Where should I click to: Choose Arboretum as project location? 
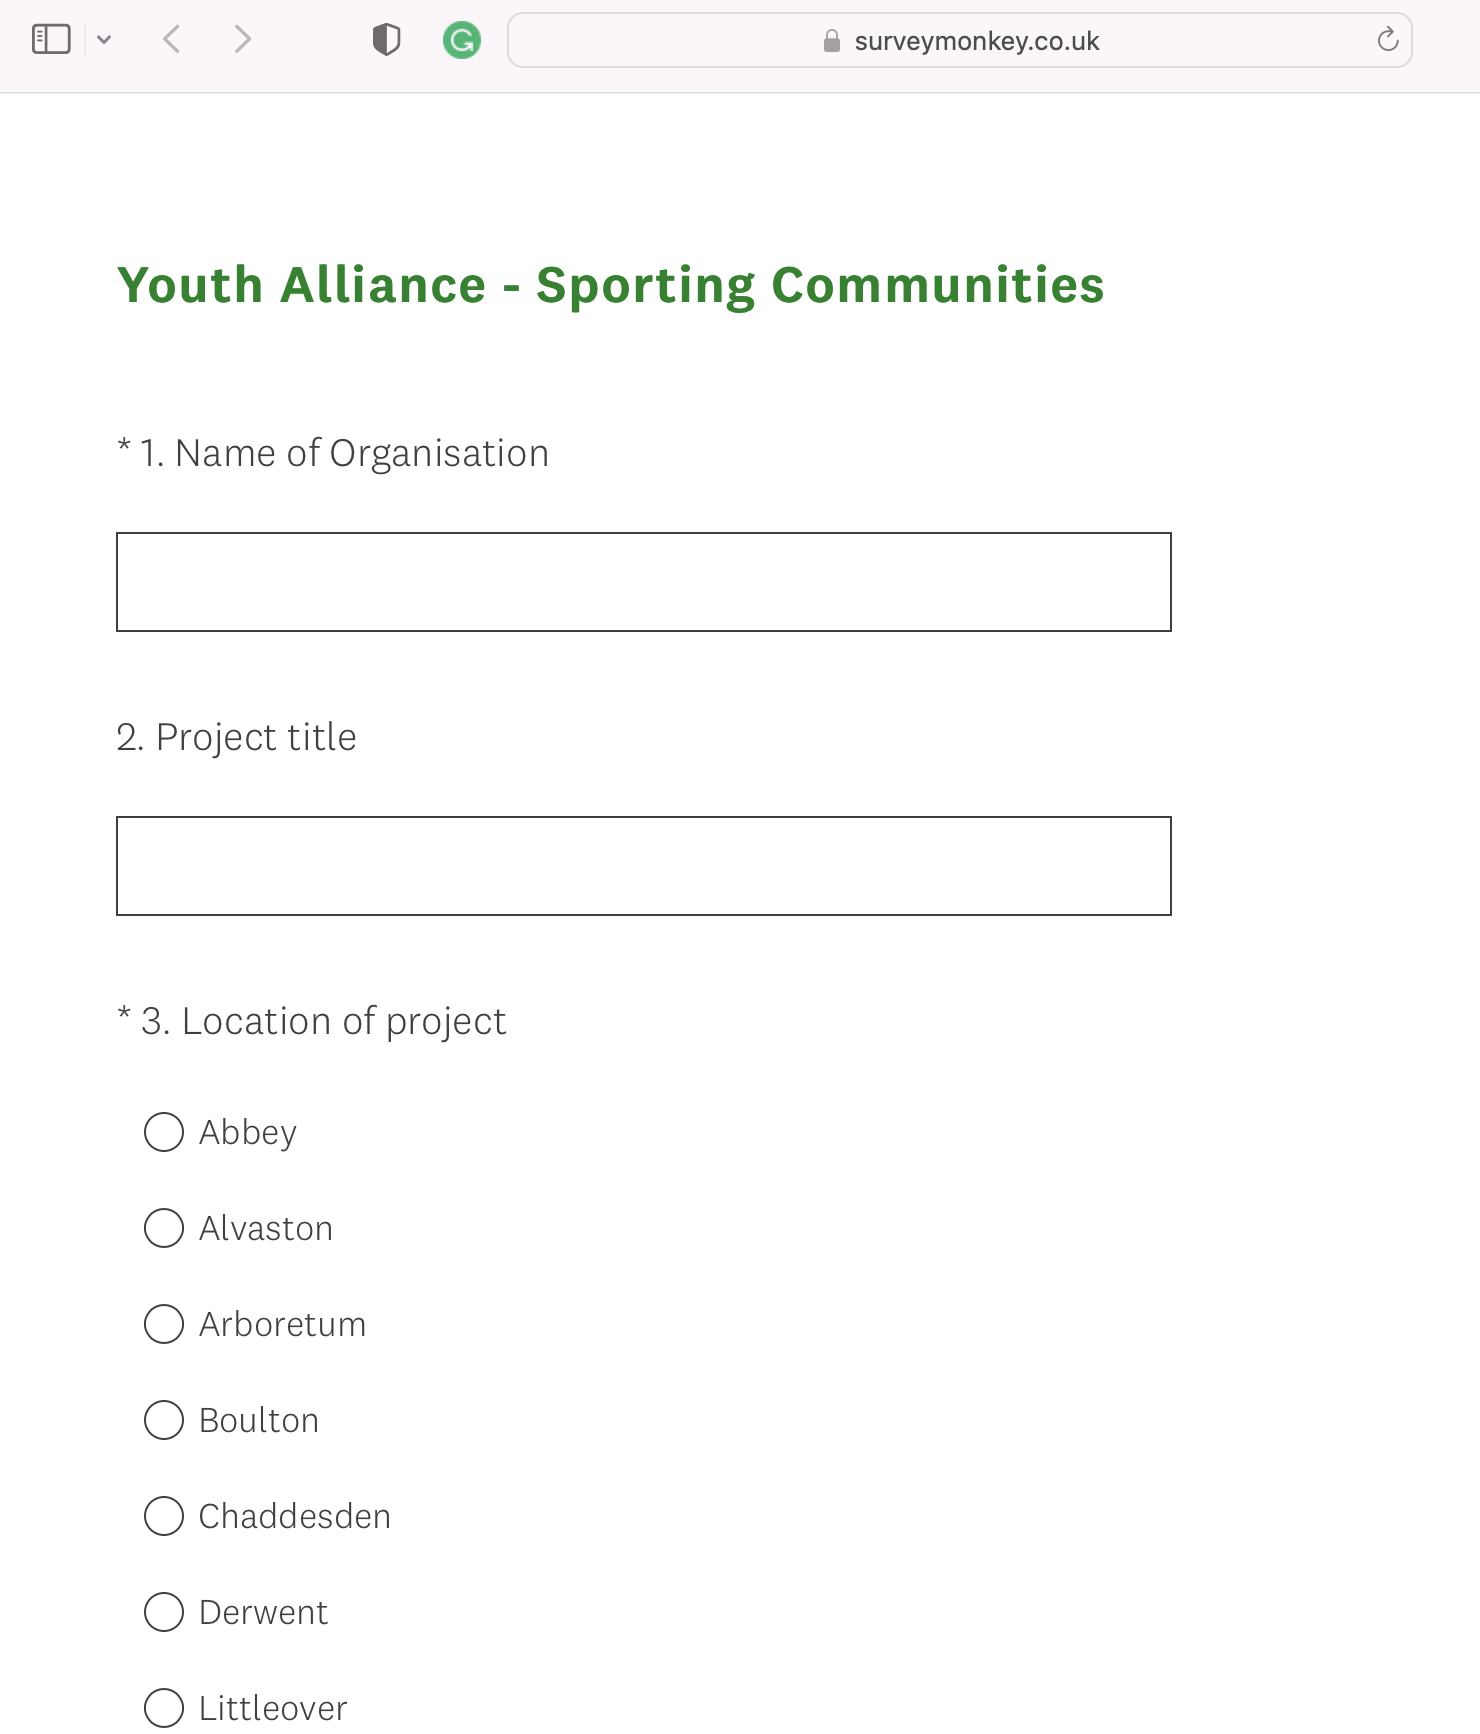(164, 1324)
